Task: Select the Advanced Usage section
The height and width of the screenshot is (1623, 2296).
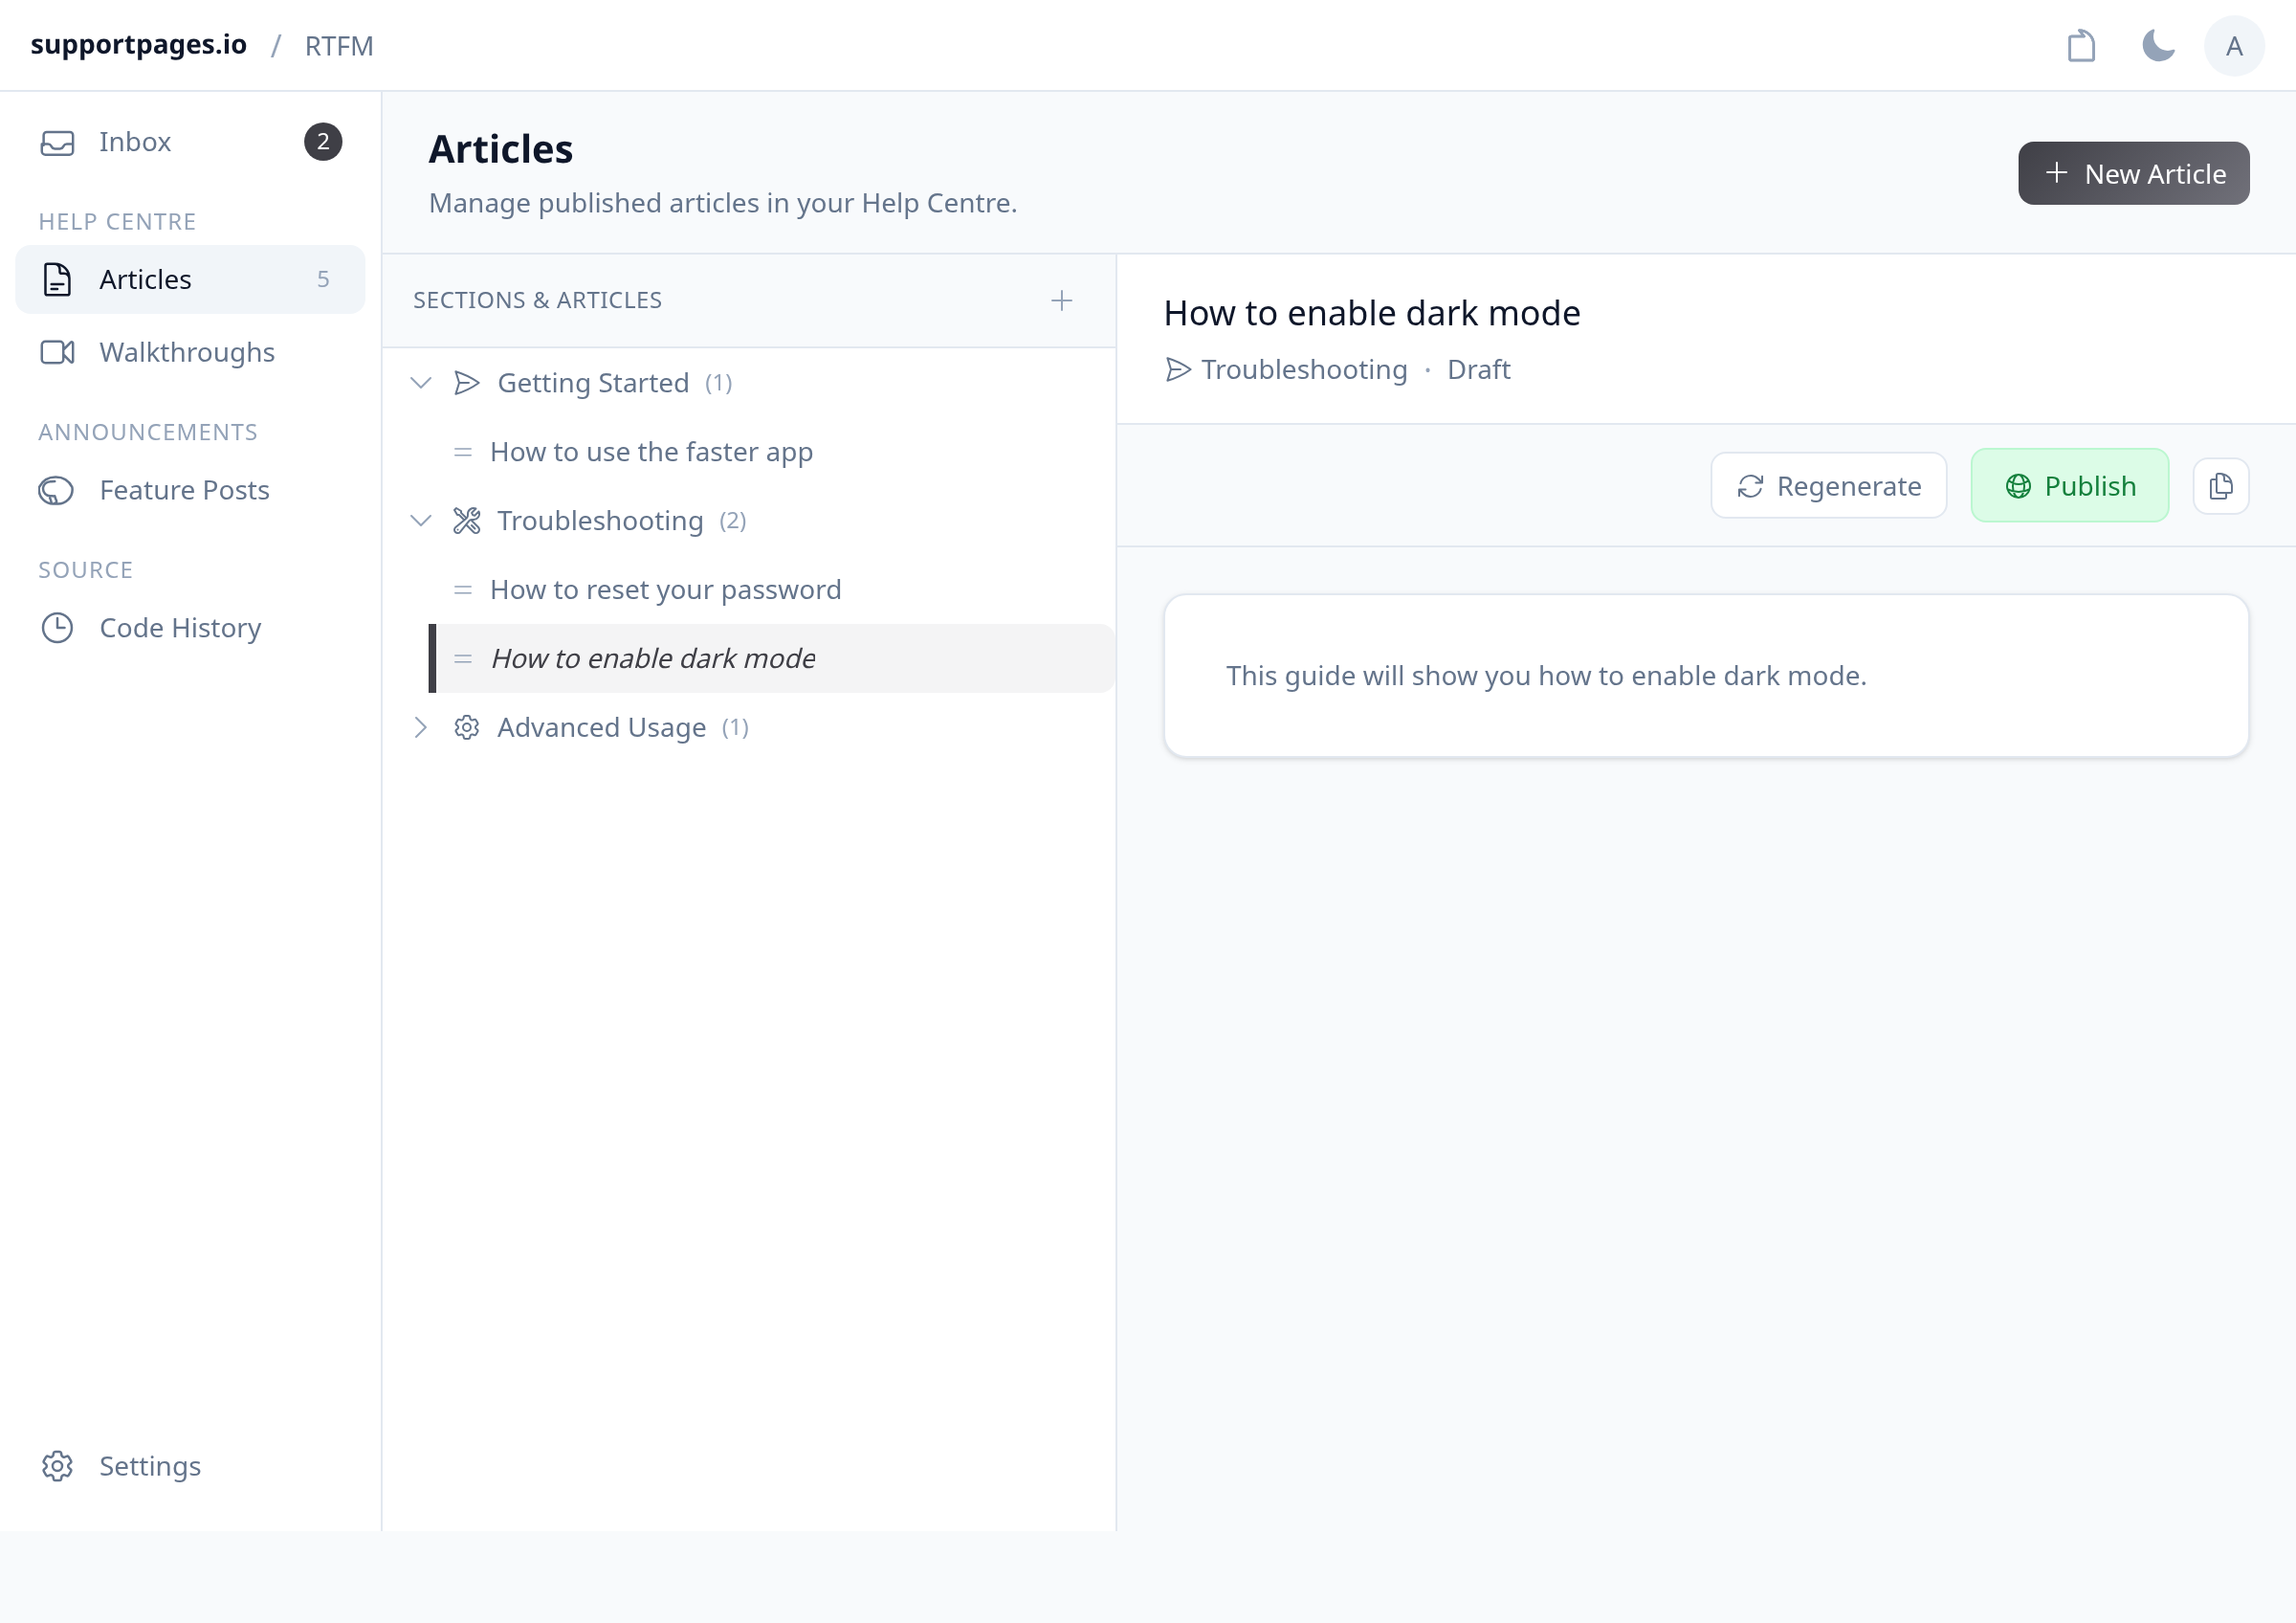Action: [x=601, y=728]
